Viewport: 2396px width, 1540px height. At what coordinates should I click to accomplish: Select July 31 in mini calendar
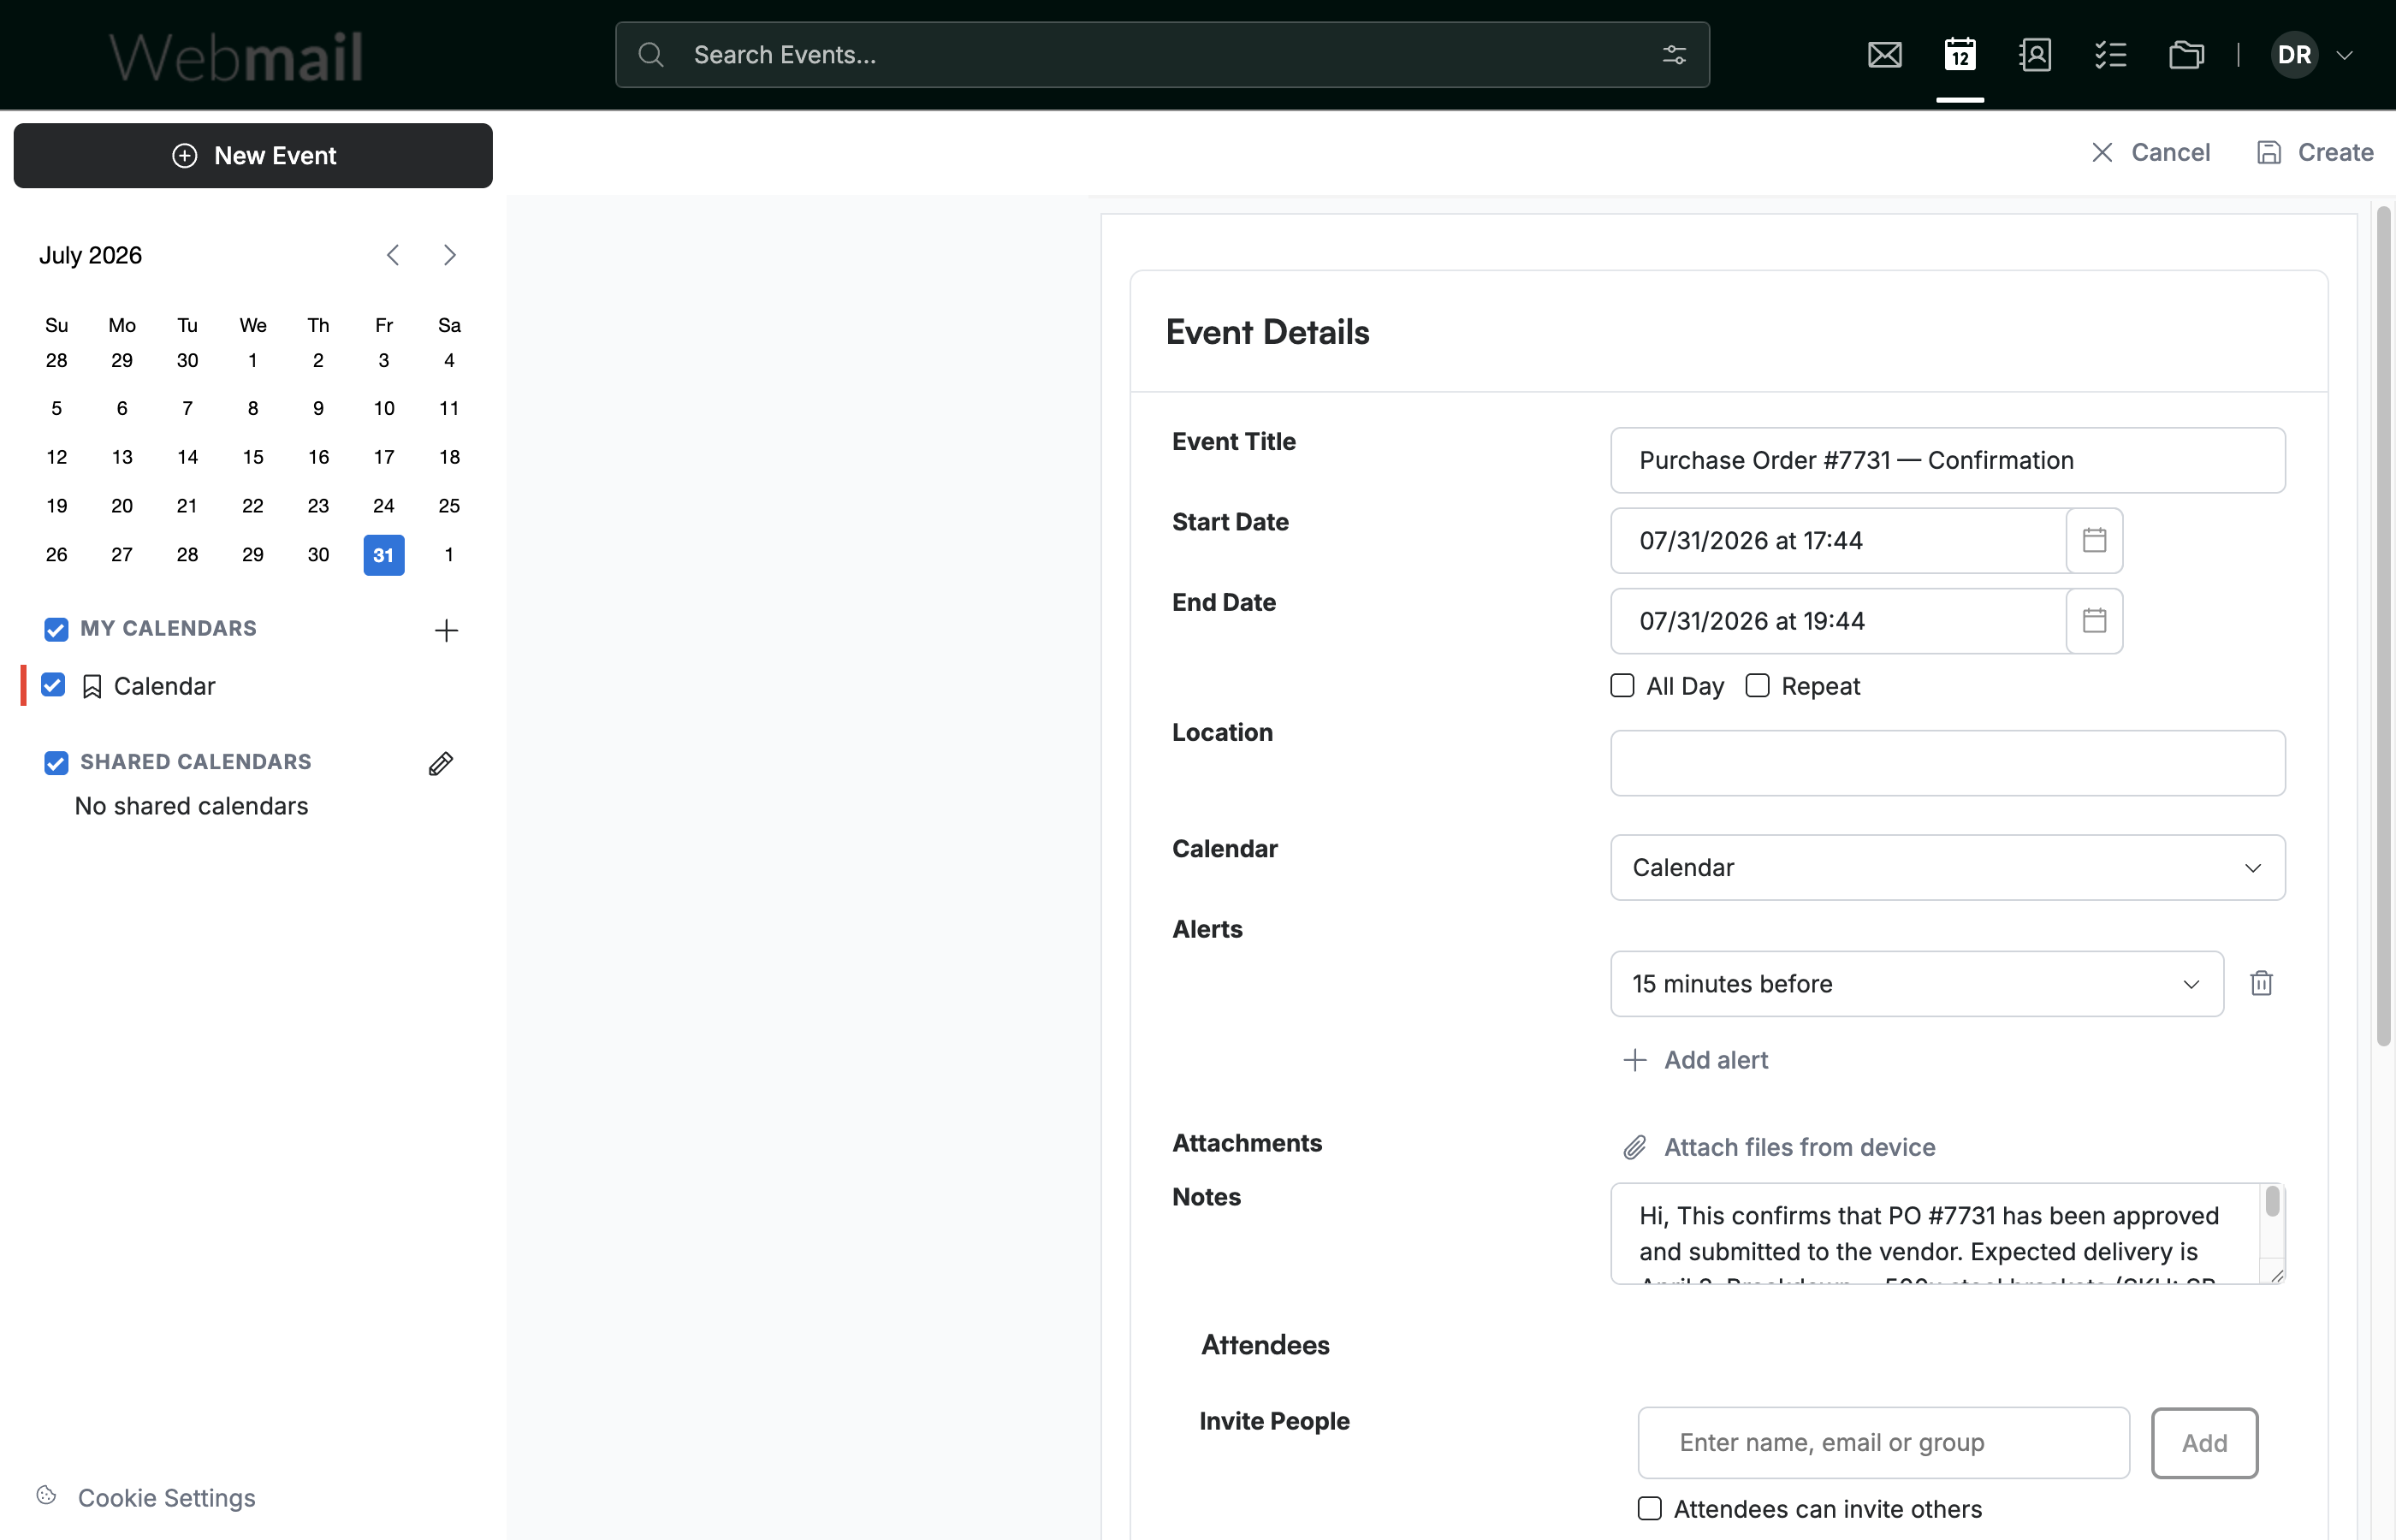tap(384, 555)
